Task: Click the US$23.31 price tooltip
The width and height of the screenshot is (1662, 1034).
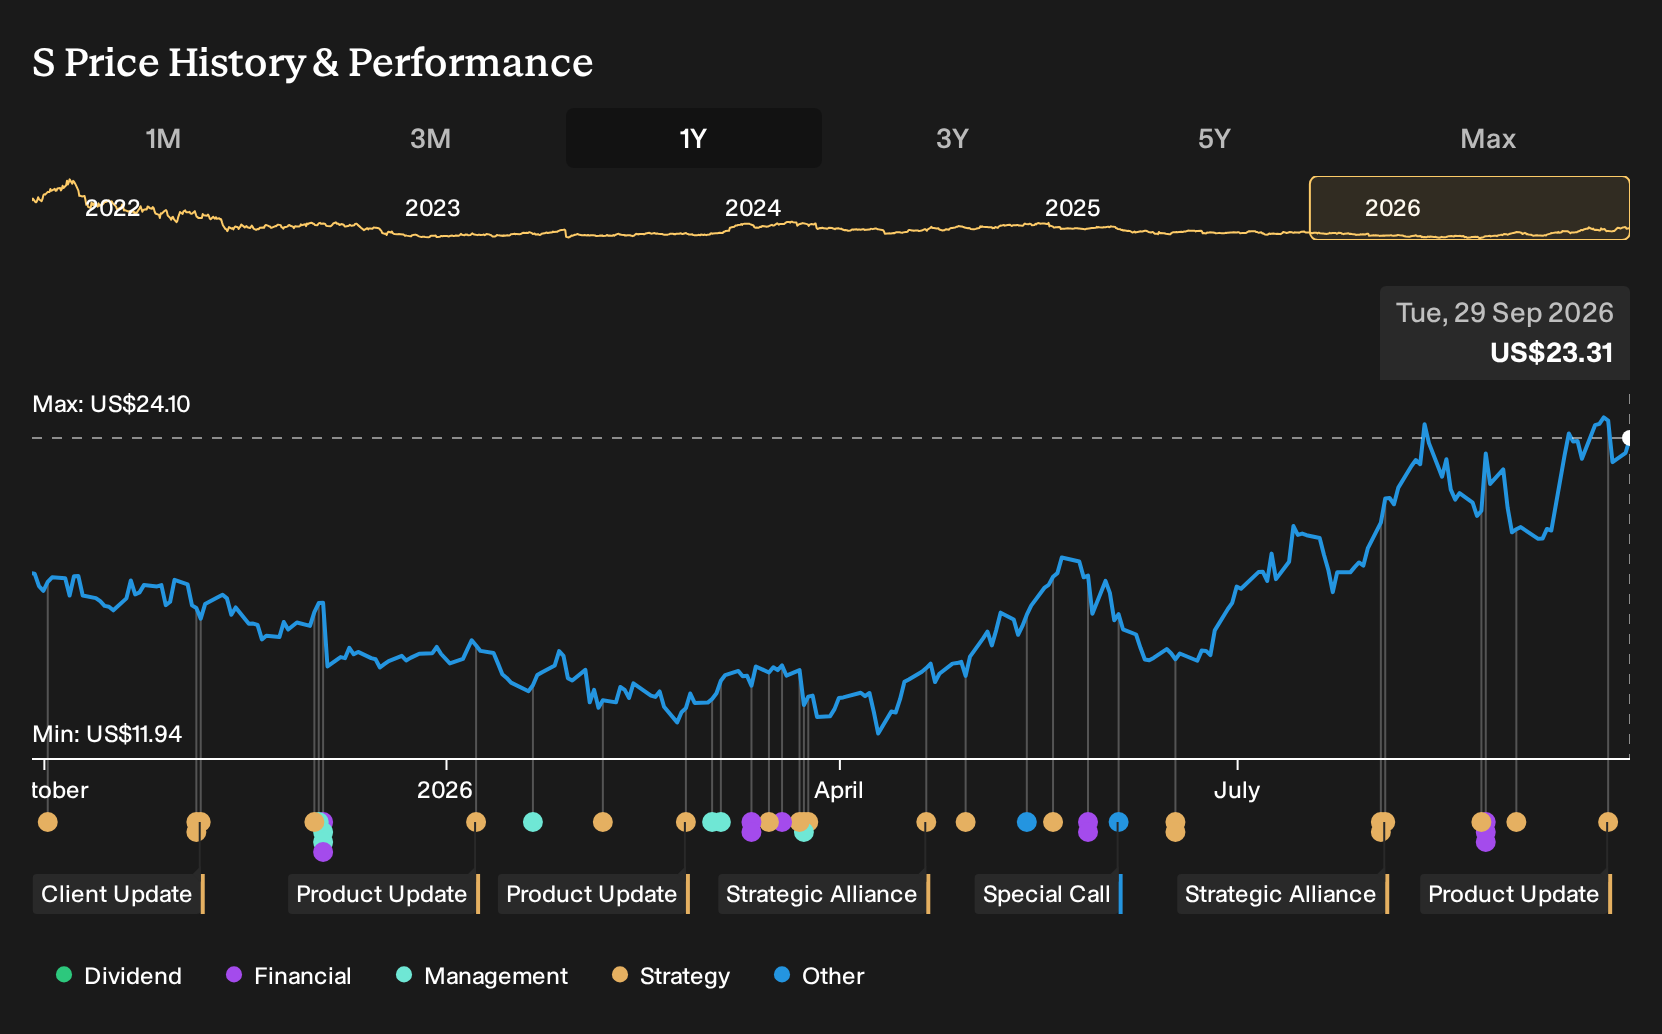Action: 1504,333
